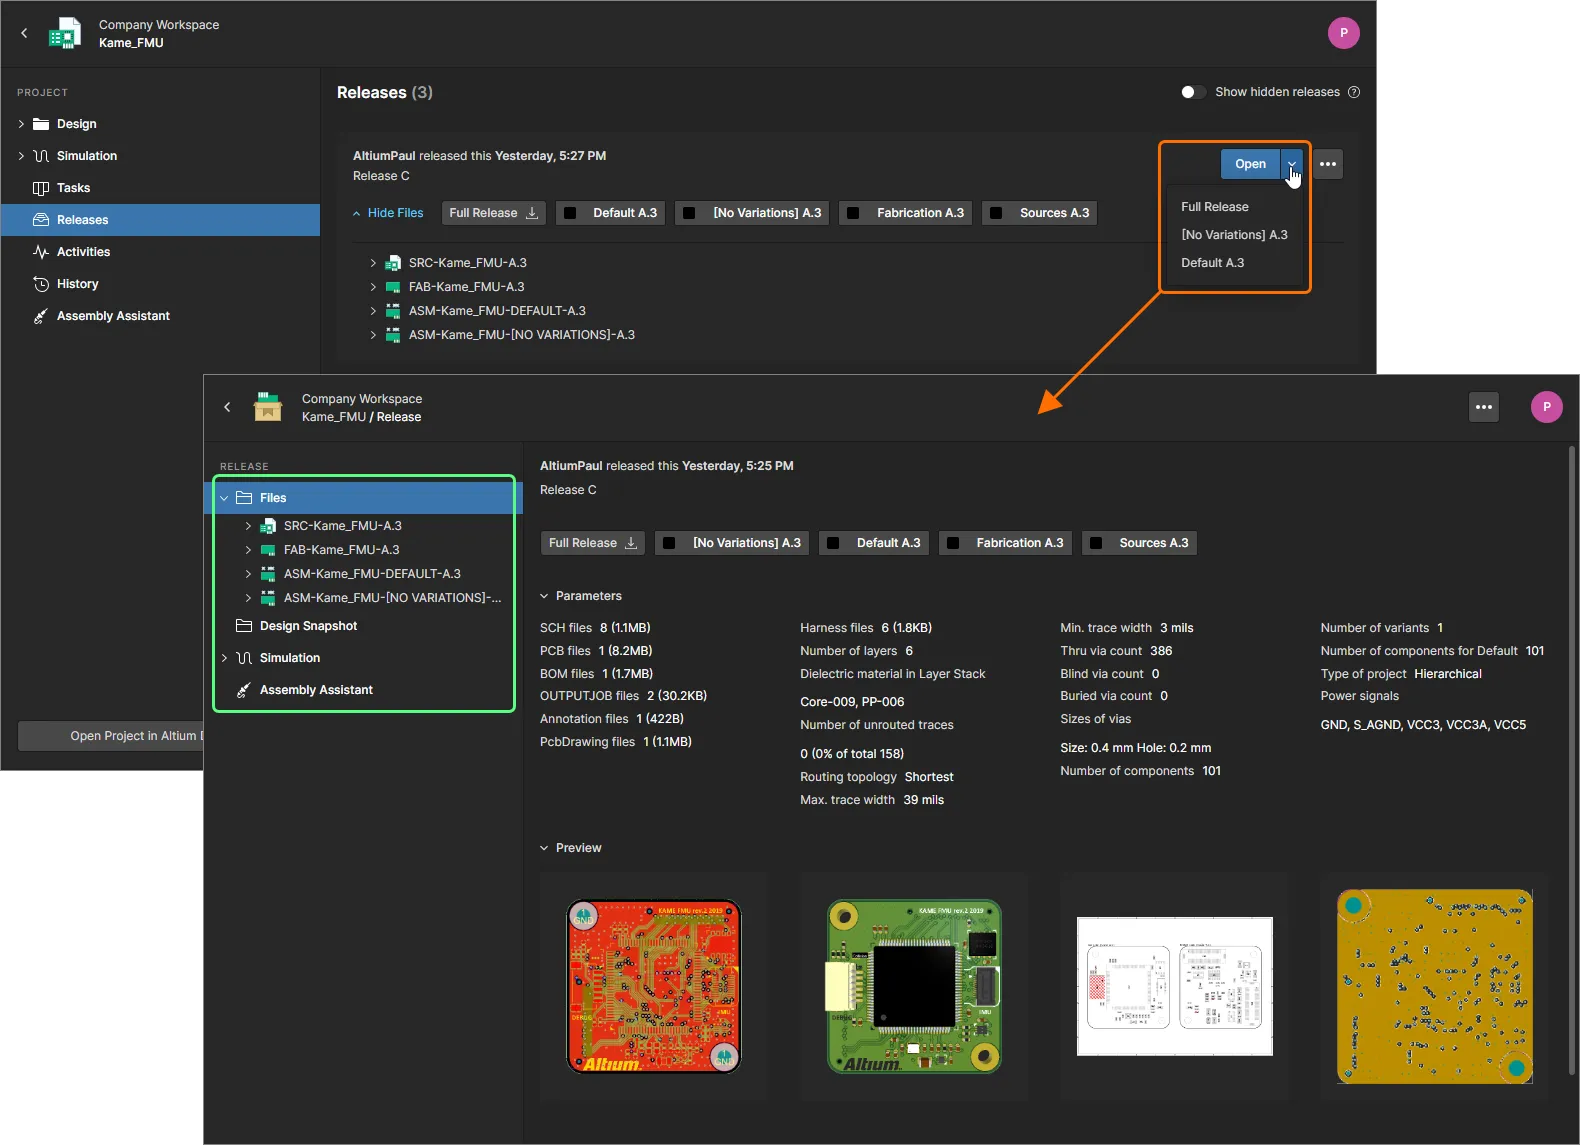
Task: Expand the SRC-Kame_FMU-A.3 file entry
Action: 373,263
